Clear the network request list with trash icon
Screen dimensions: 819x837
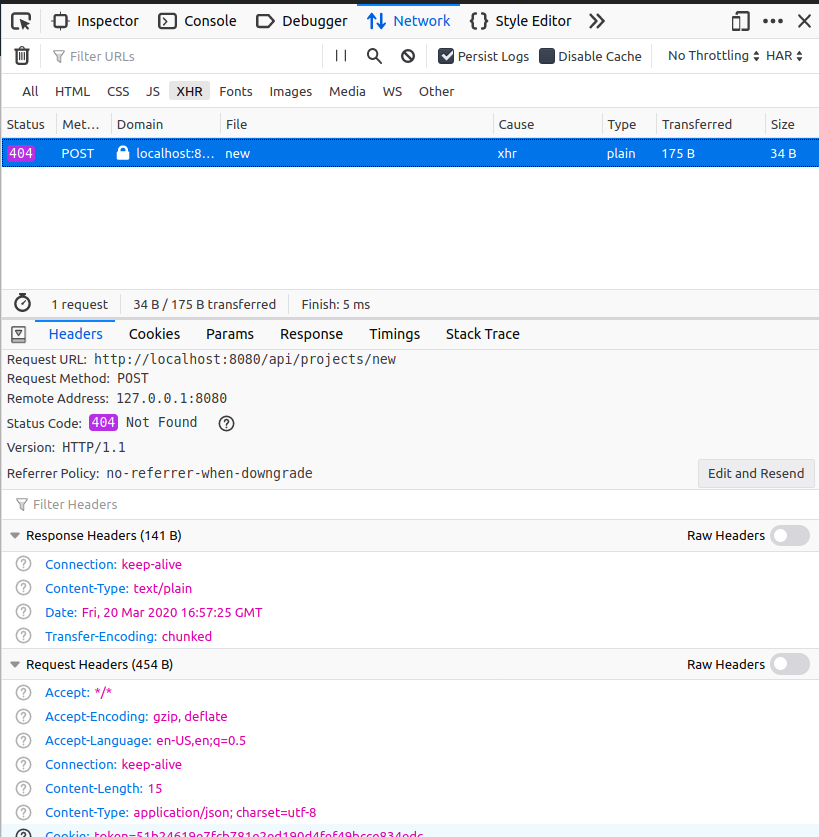(21, 56)
